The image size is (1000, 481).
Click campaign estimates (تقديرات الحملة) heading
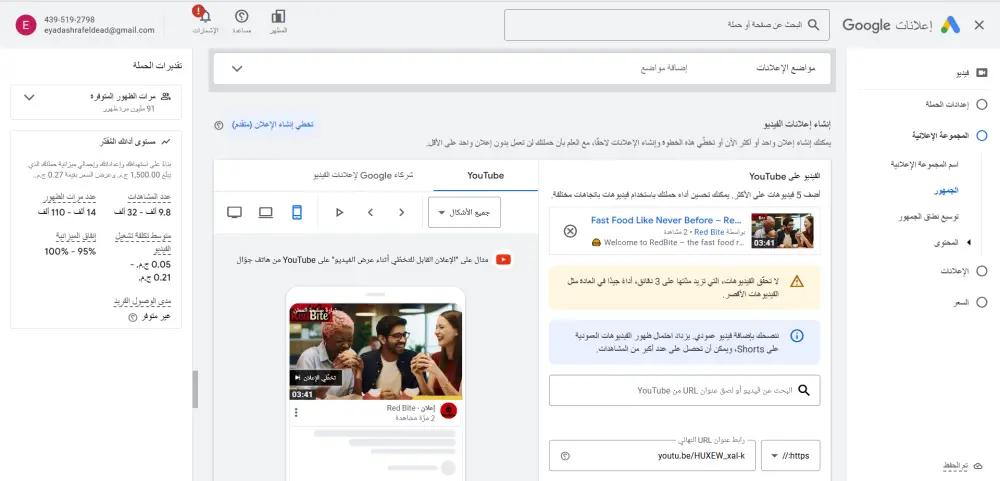(x=158, y=65)
